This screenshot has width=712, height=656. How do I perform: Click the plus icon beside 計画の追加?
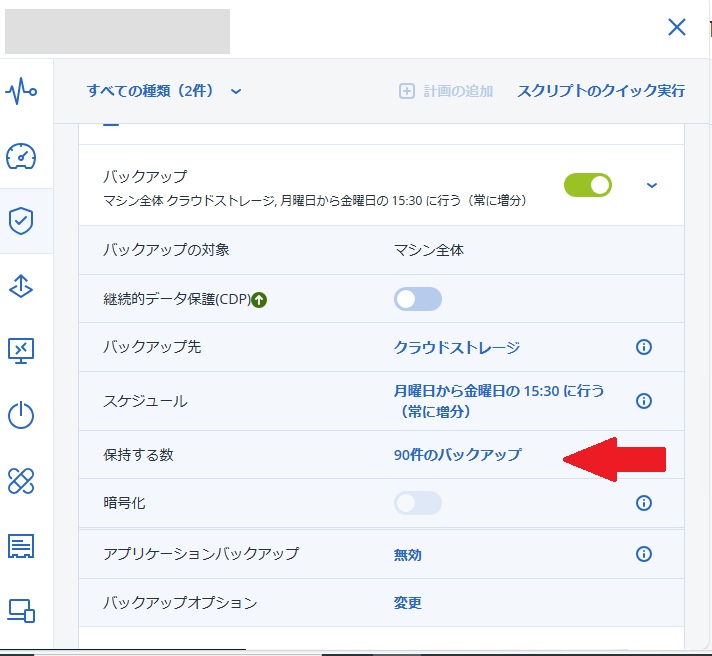(406, 91)
